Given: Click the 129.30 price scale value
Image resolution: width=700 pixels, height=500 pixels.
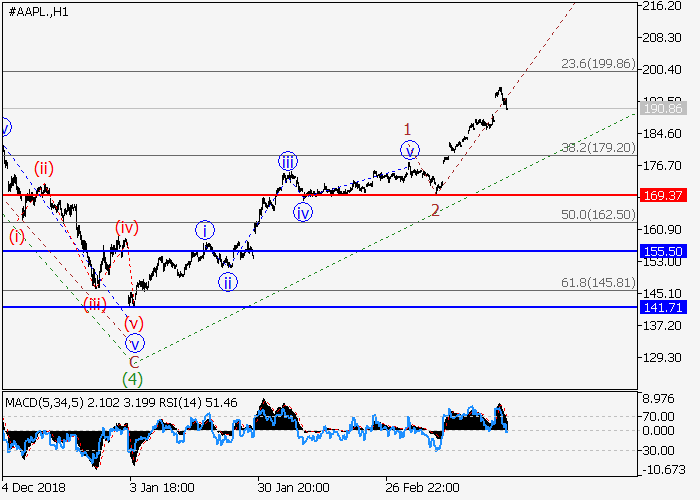Looking at the screenshot, I should [x=662, y=358].
